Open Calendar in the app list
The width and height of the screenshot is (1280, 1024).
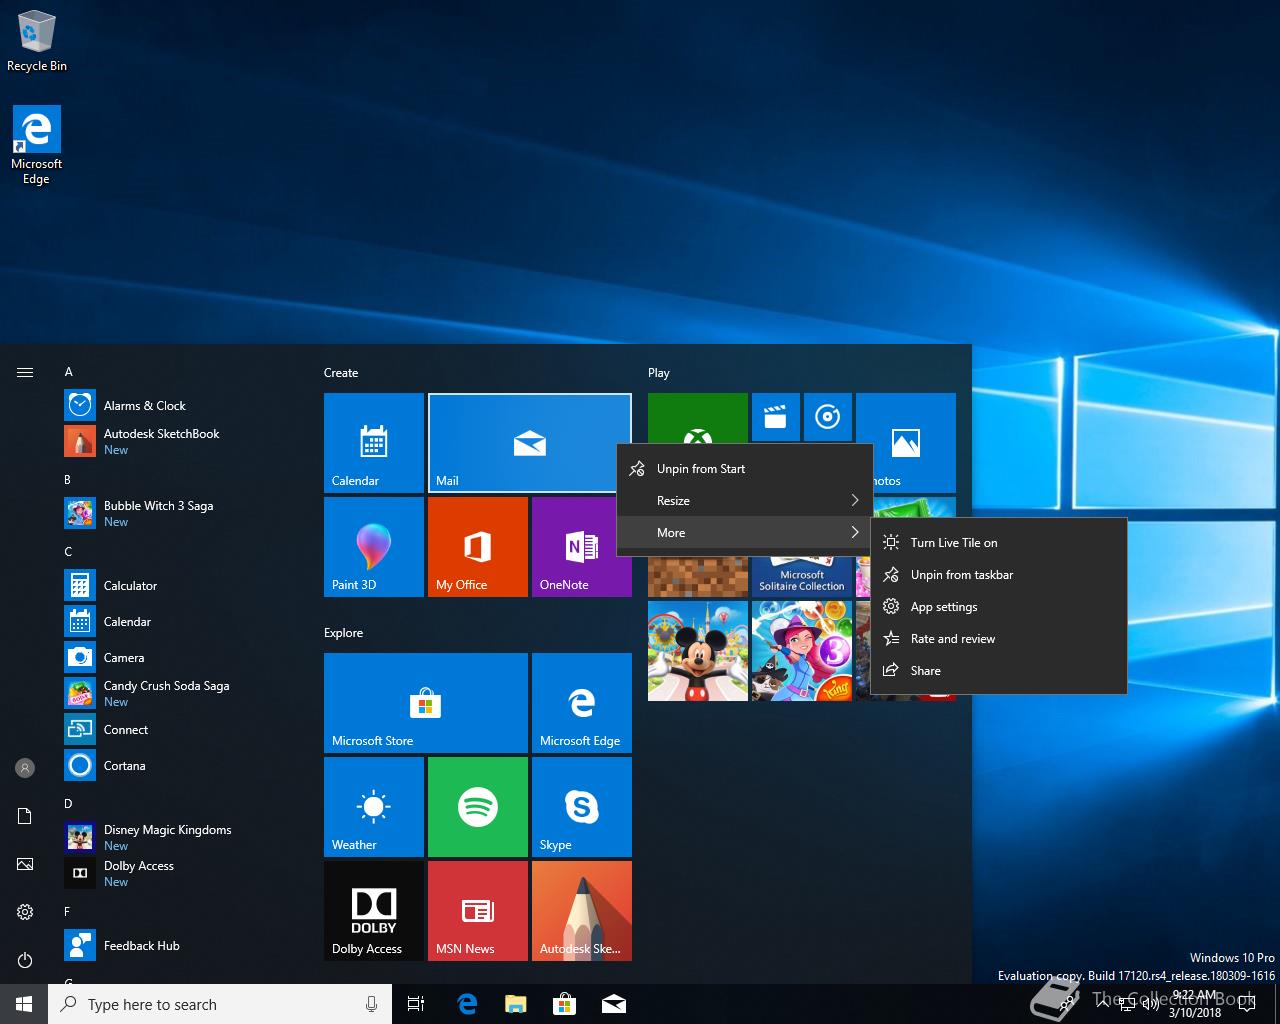pyautogui.click(x=180, y=622)
